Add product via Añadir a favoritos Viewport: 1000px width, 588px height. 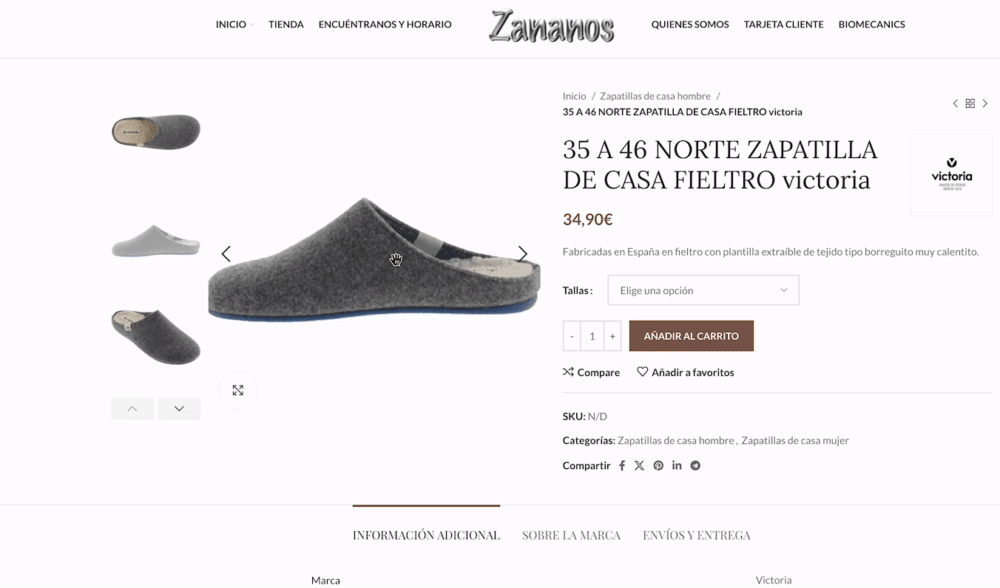[x=686, y=372]
